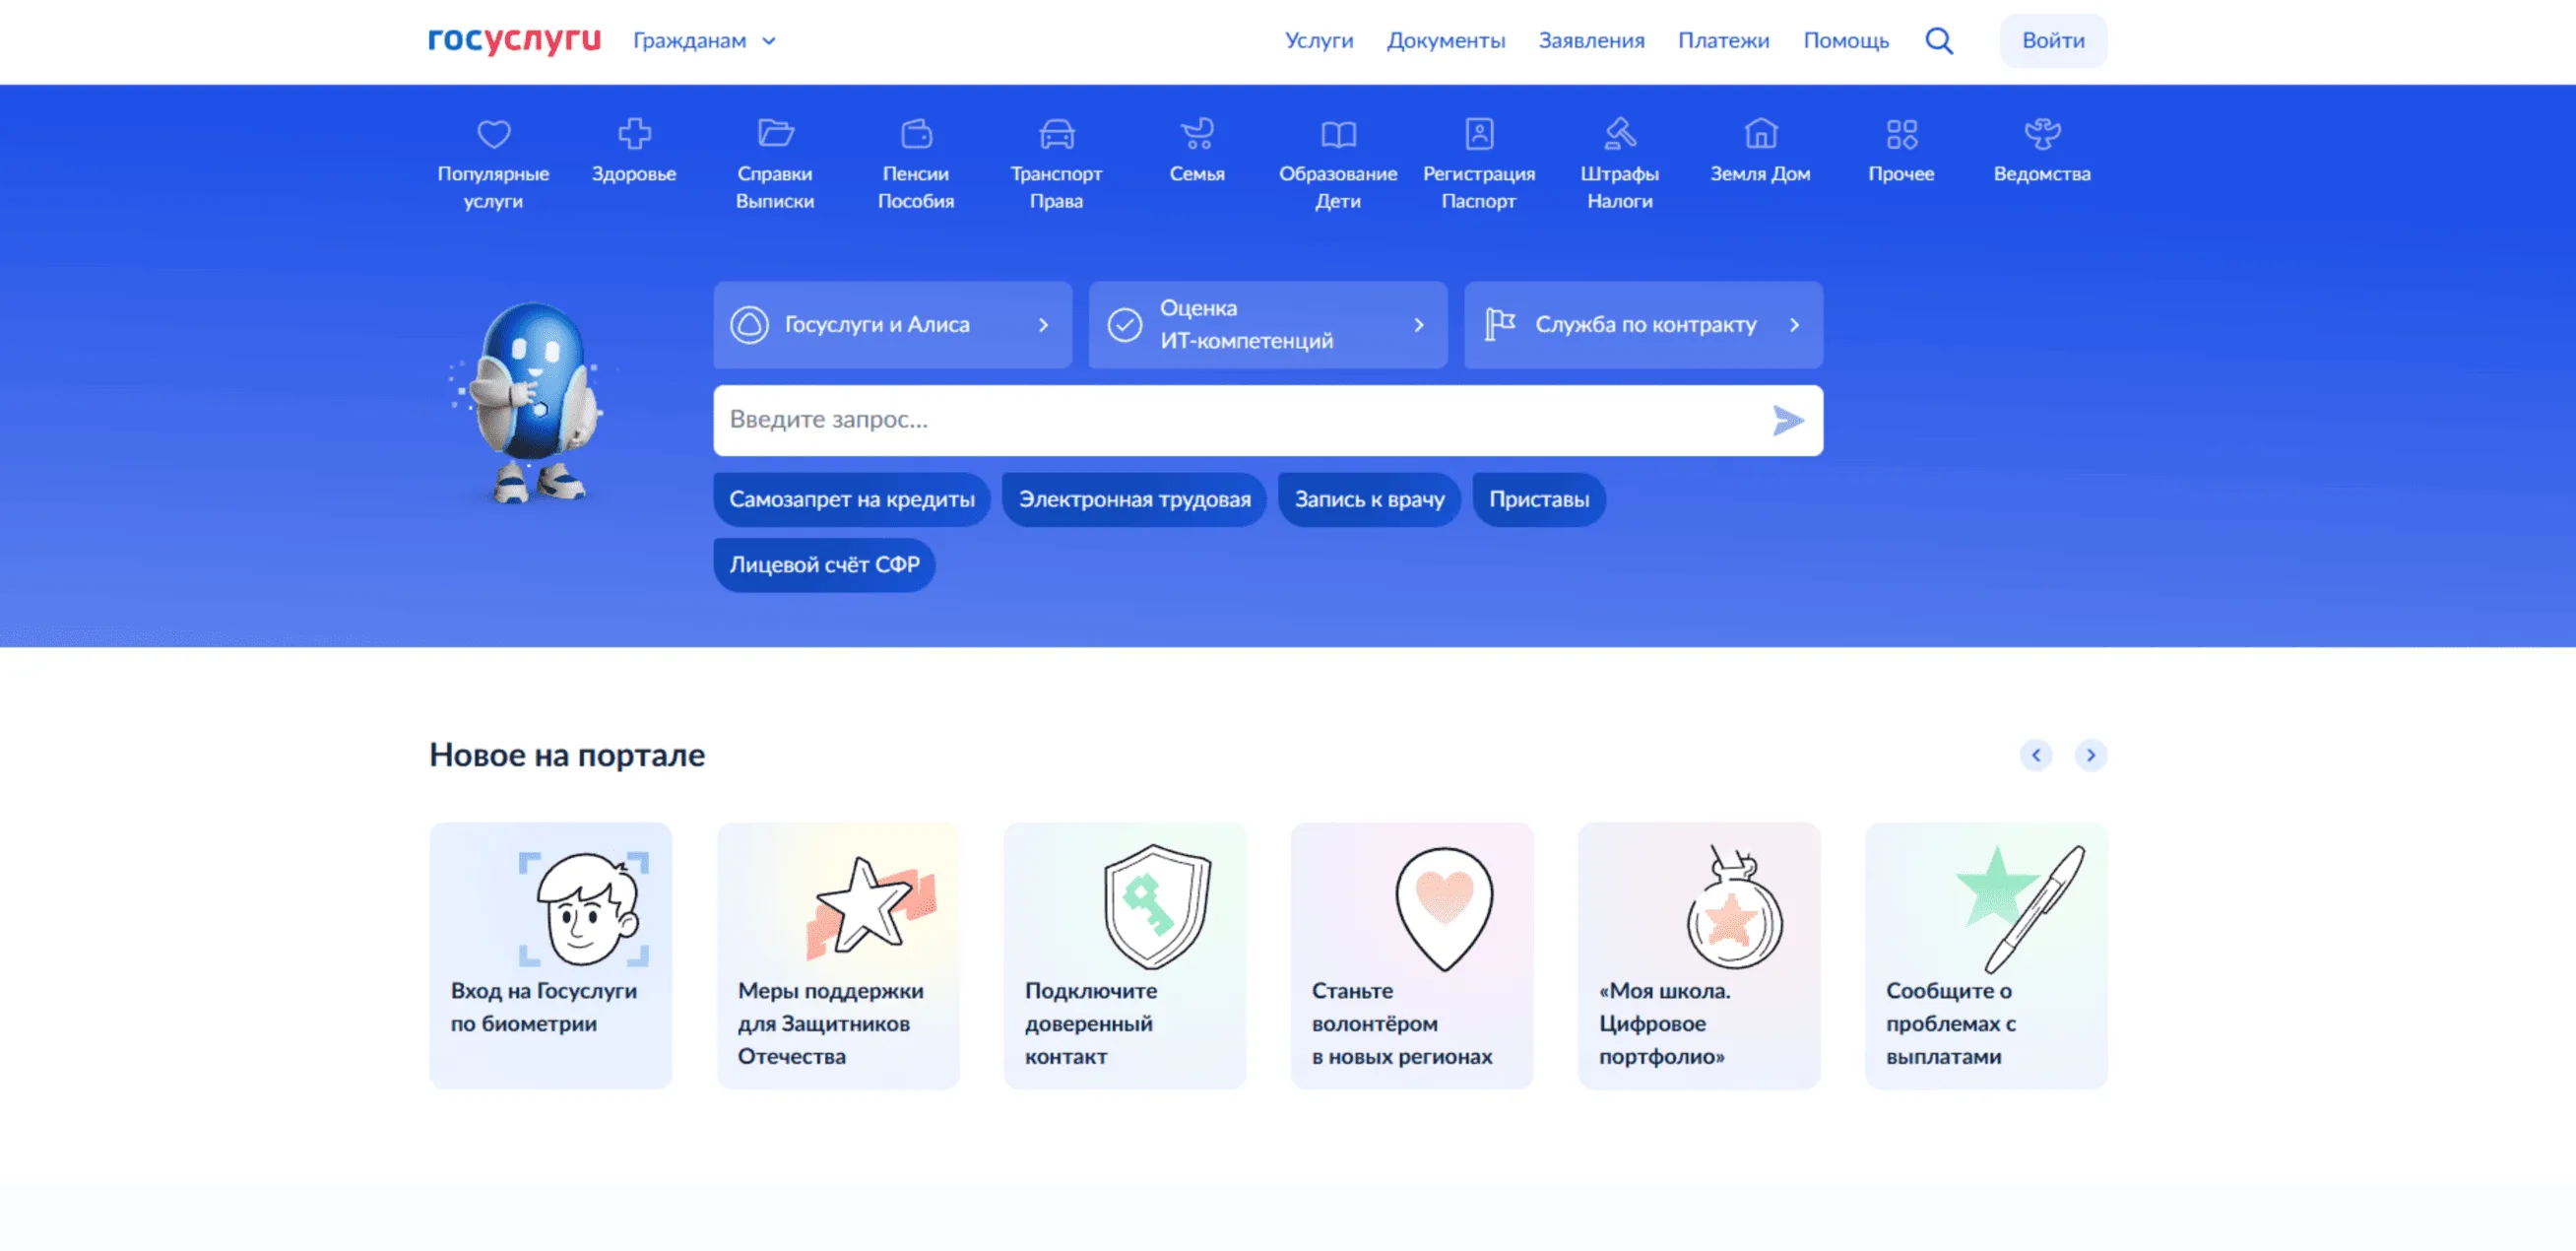This screenshot has width=2576, height=1251.
Task: Click the Госуслуги logo
Action: pyautogui.click(x=514, y=40)
